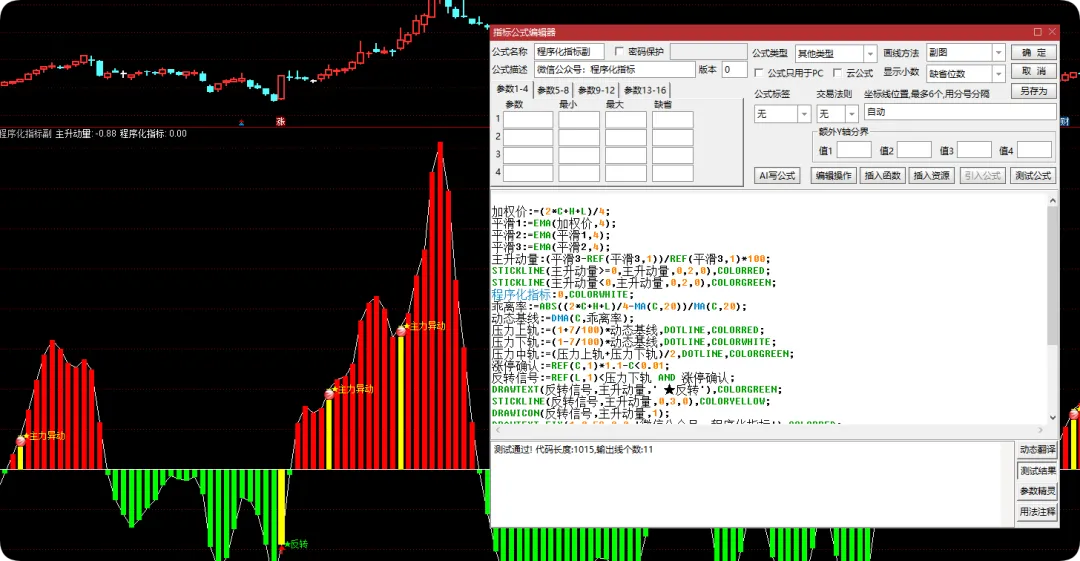Toggle the 云公式 checkbox
This screenshot has width=1080, height=561.
pyautogui.click(x=838, y=72)
